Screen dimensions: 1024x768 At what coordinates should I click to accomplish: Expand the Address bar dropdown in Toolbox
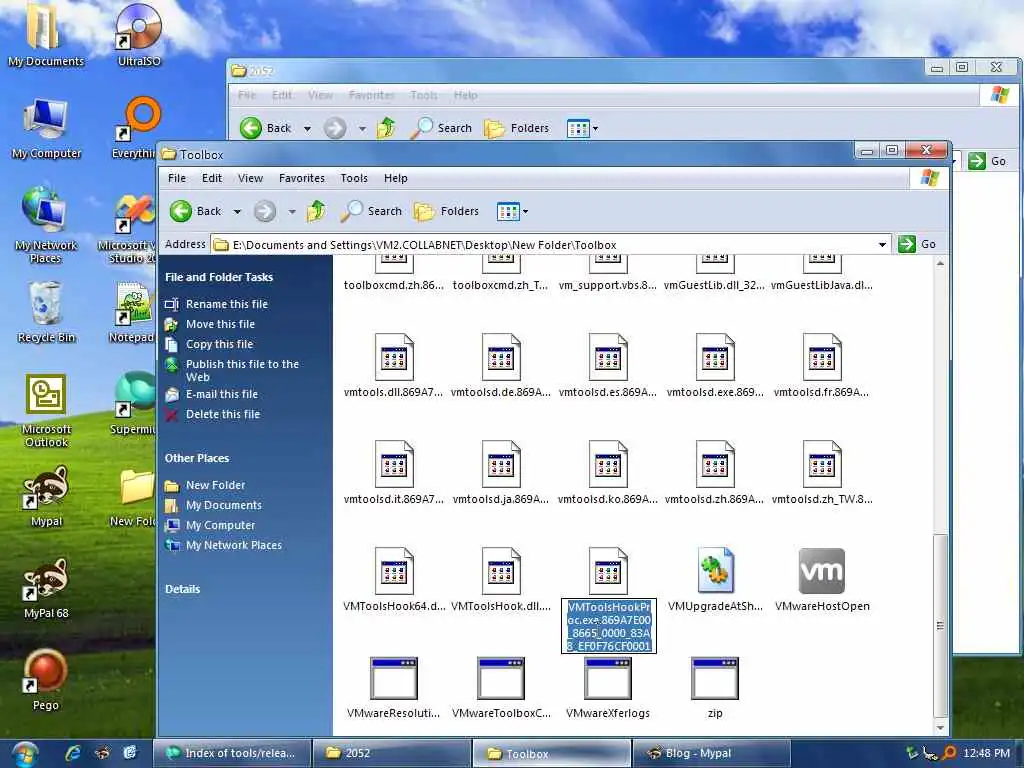pyautogui.click(x=882, y=245)
